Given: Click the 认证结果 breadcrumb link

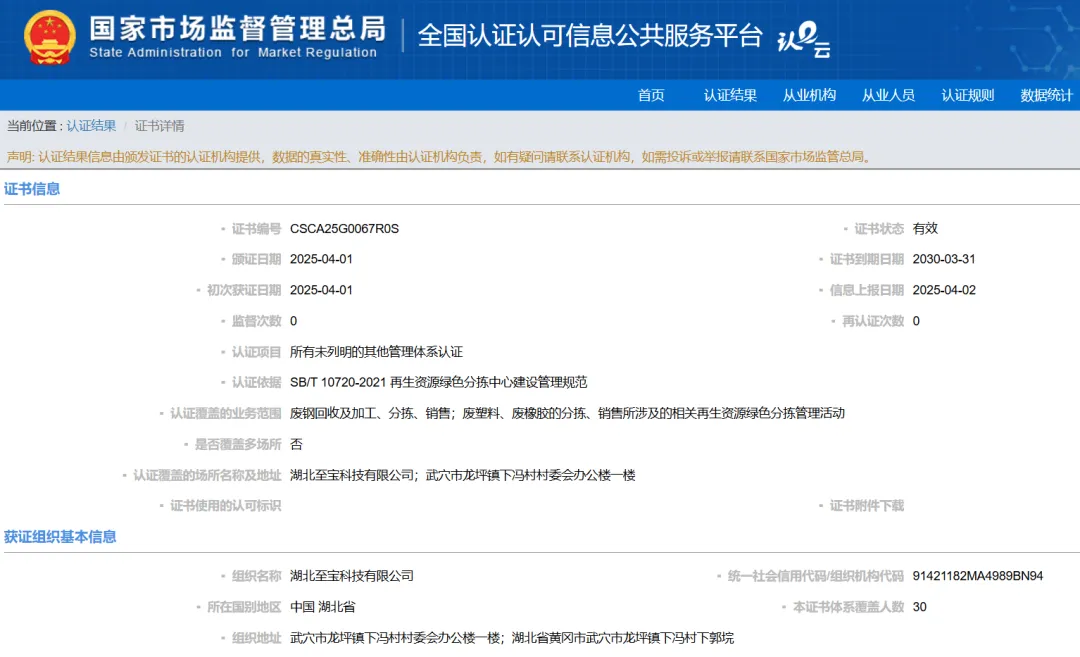Looking at the screenshot, I should pos(91,126).
